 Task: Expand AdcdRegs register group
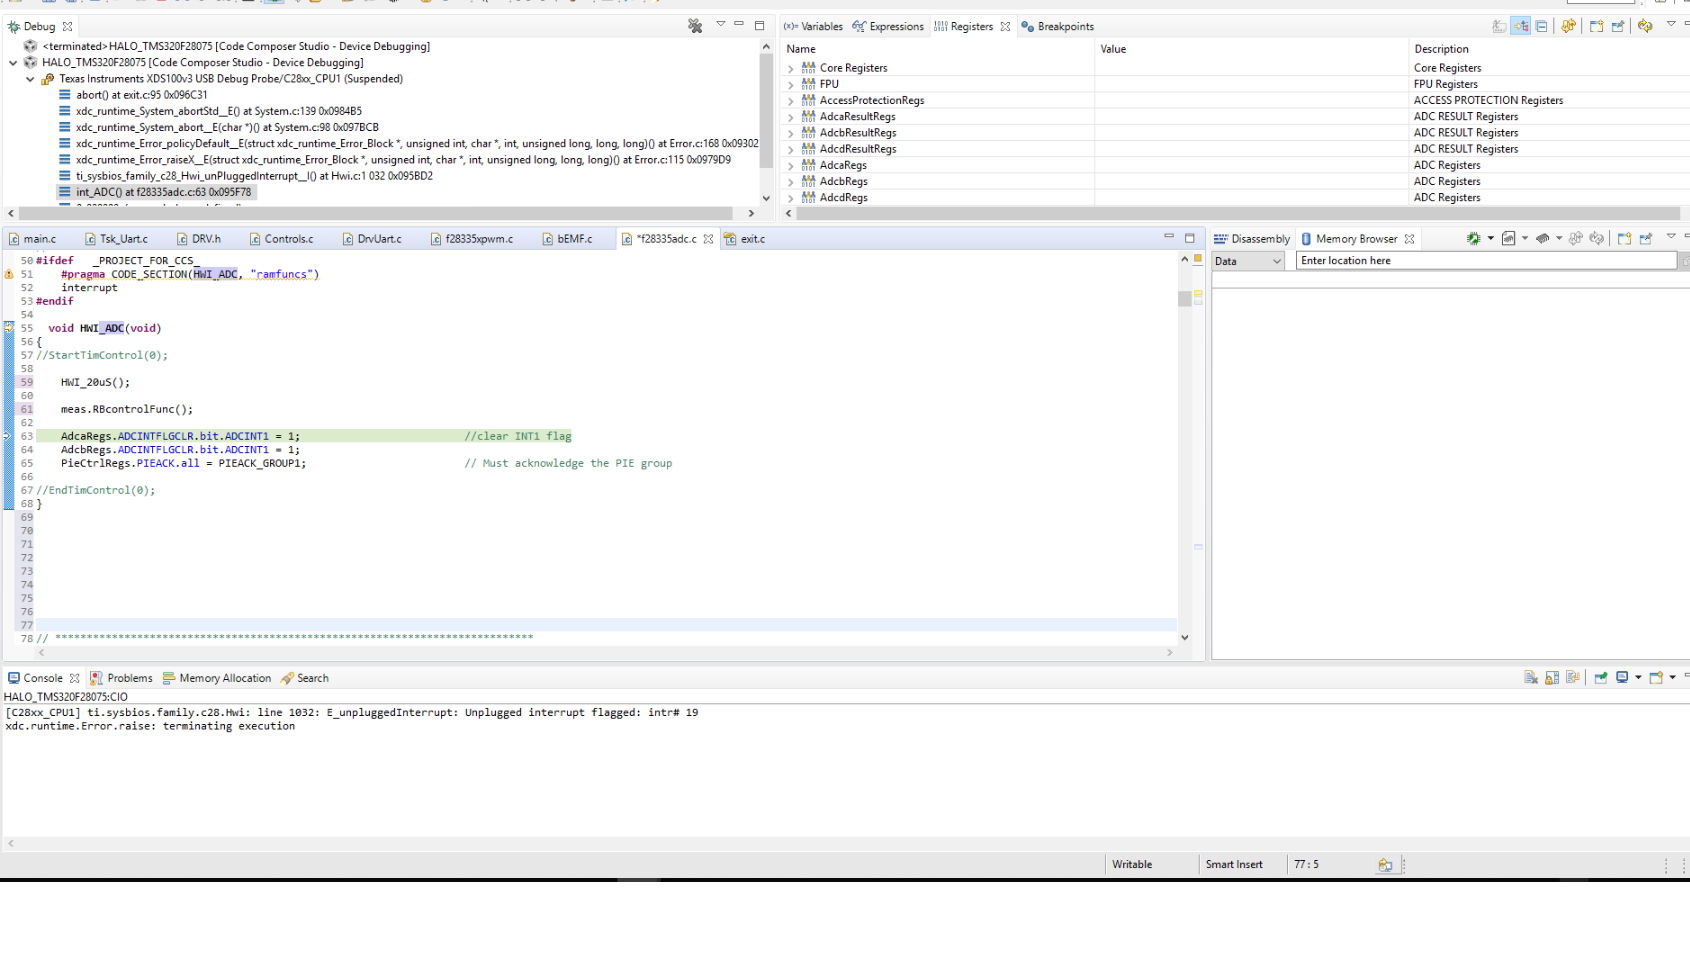[x=791, y=198]
